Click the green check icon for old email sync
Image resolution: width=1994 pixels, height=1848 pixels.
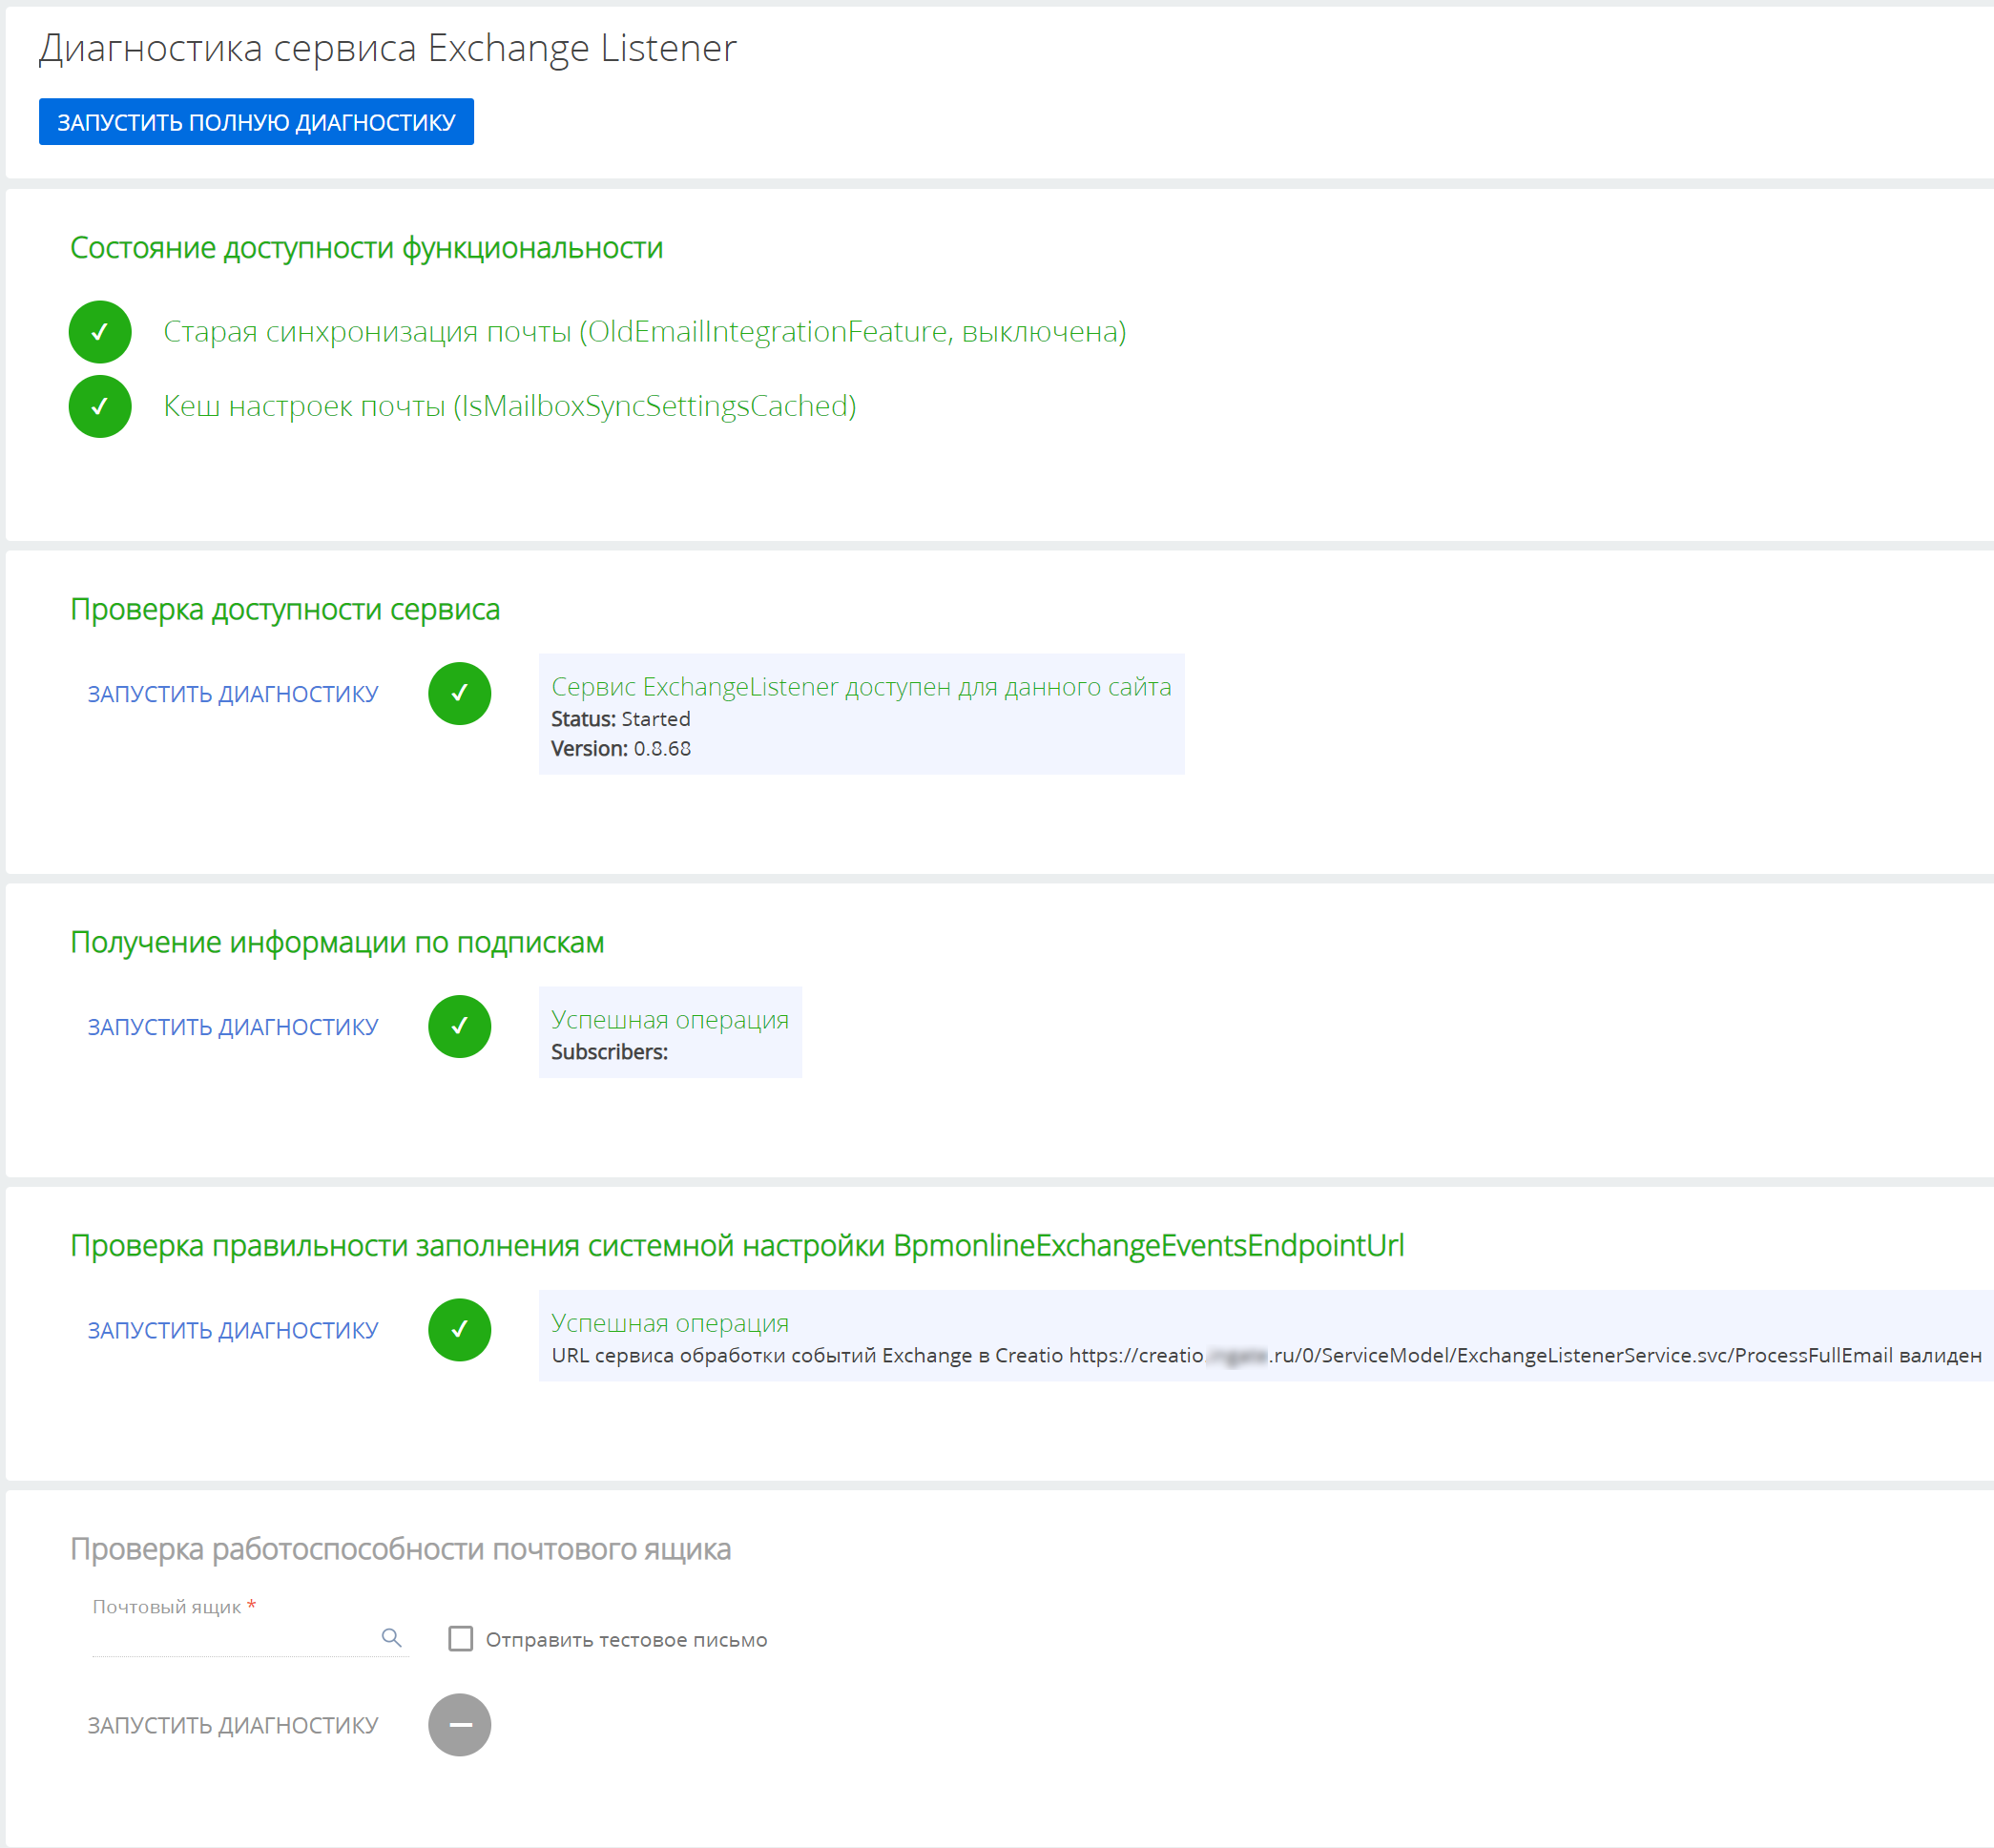click(x=100, y=332)
